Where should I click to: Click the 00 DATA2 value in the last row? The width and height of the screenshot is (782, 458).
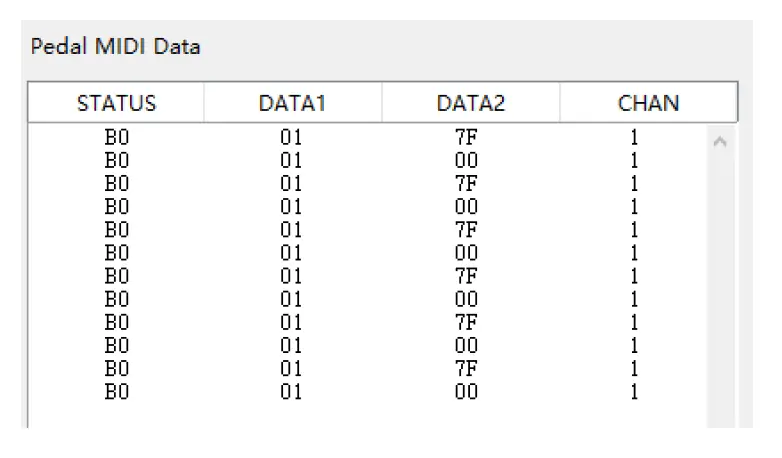pyautogui.click(x=466, y=392)
